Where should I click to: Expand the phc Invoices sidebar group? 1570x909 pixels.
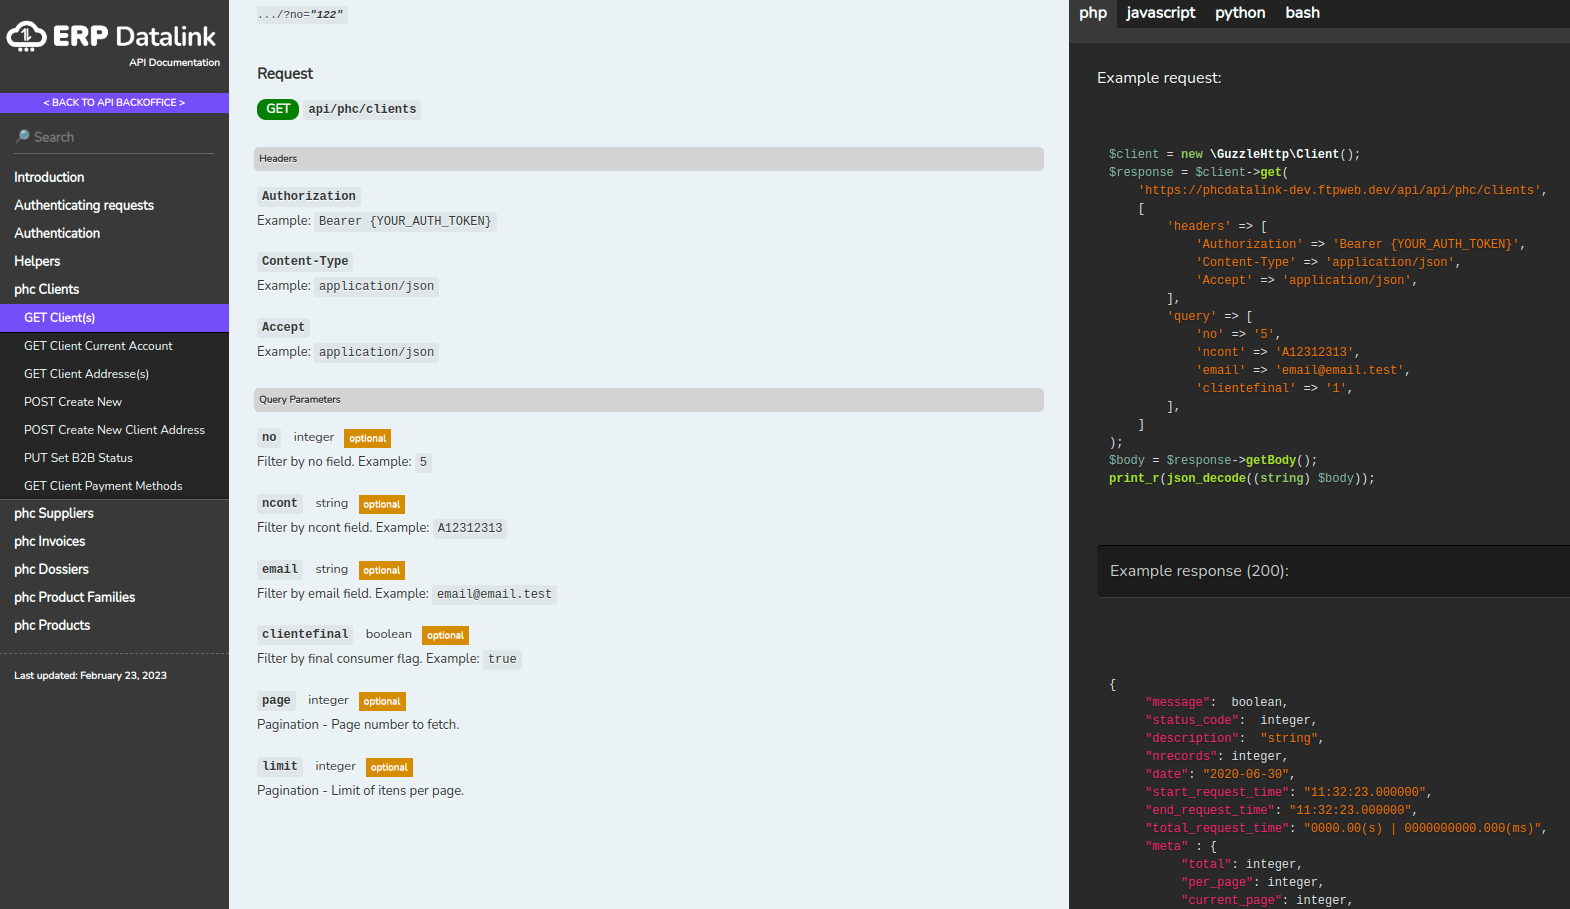(x=50, y=541)
